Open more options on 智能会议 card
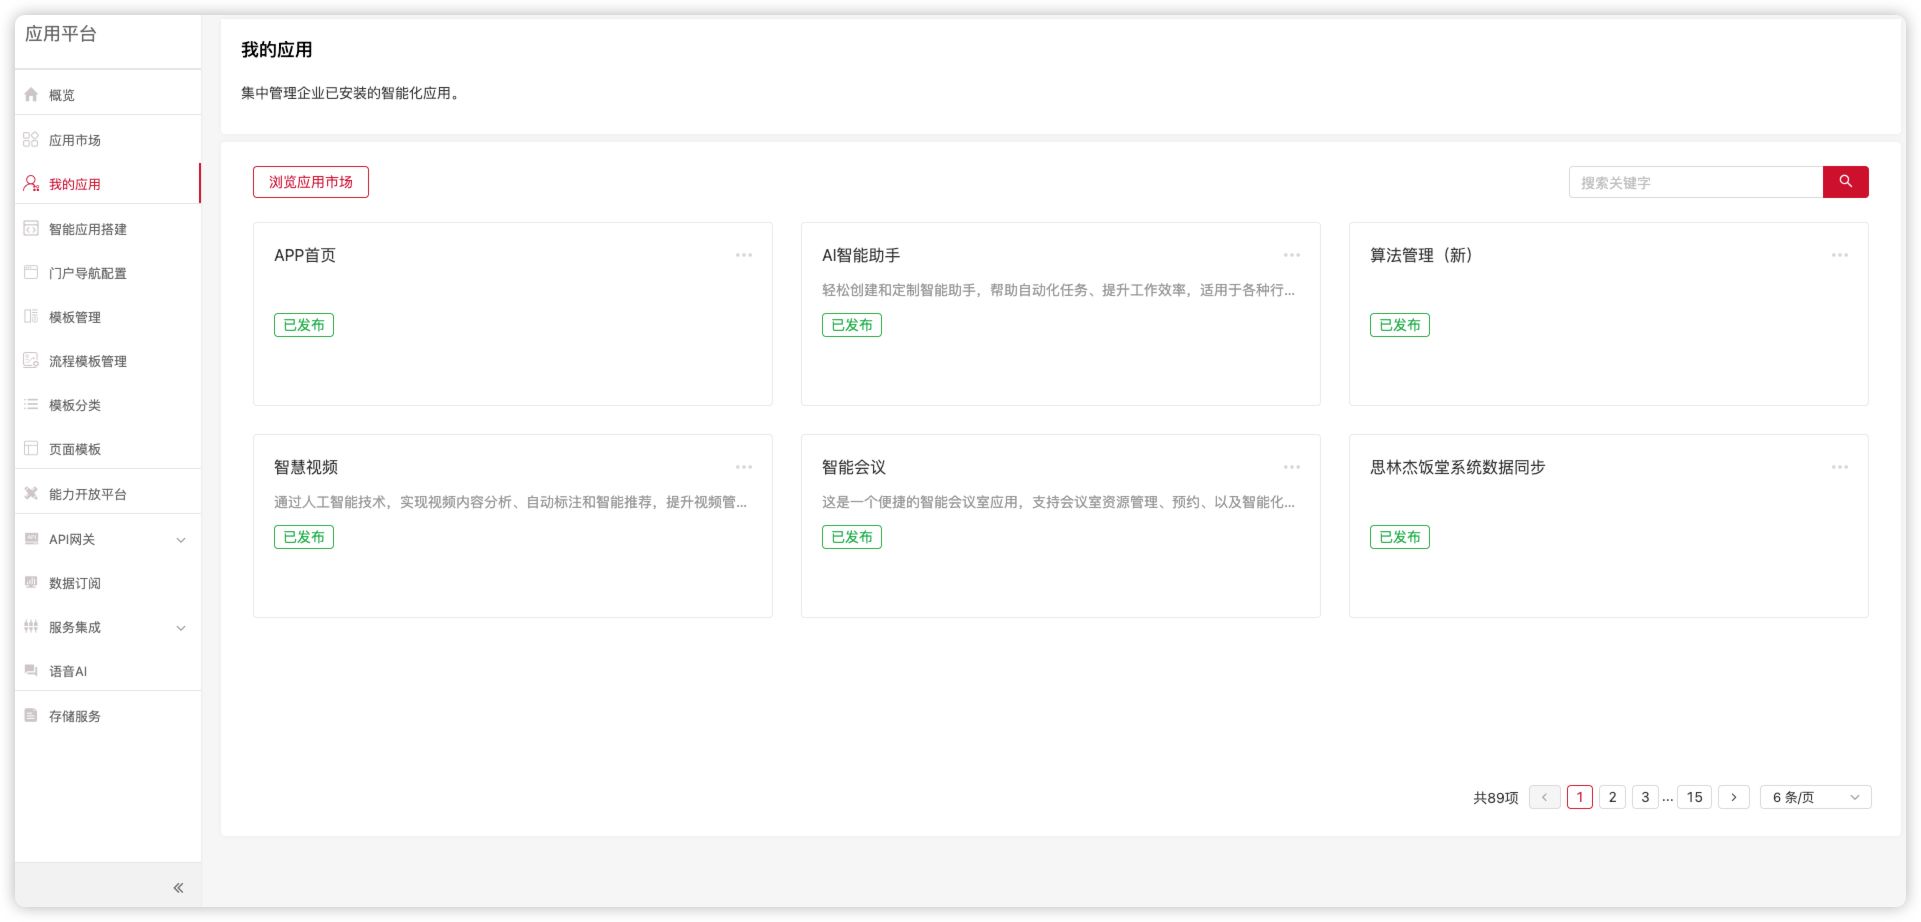 (x=1292, y=467)
